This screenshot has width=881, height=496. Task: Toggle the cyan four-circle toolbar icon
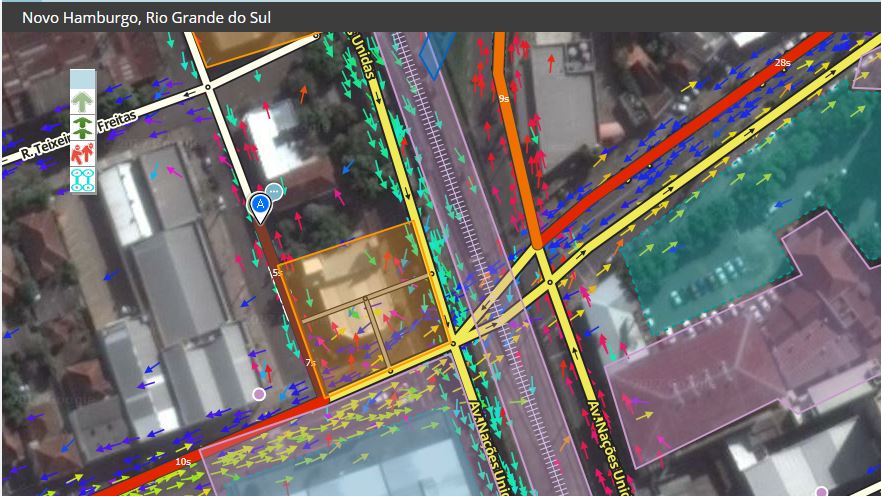(x=82, y=179)
